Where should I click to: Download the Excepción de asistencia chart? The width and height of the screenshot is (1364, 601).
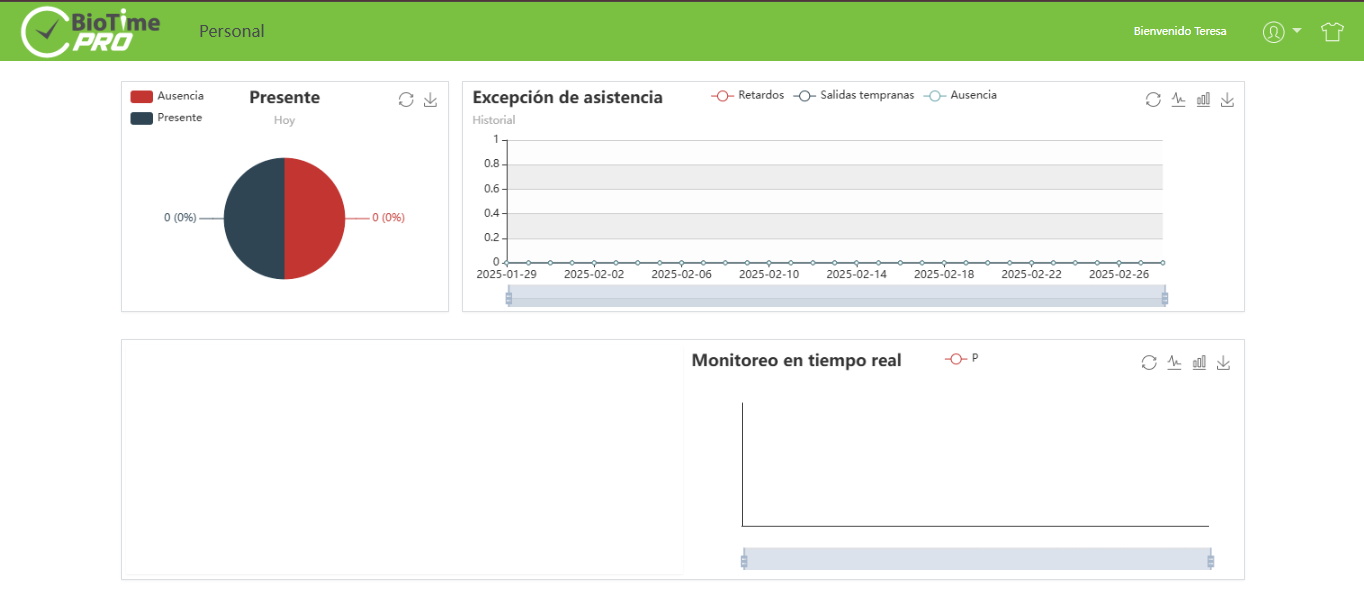(x=1227, y=99)
